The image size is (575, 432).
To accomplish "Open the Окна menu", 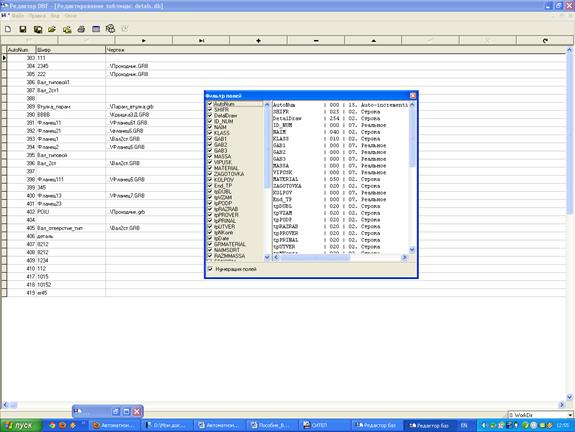I will click(70, 16).
